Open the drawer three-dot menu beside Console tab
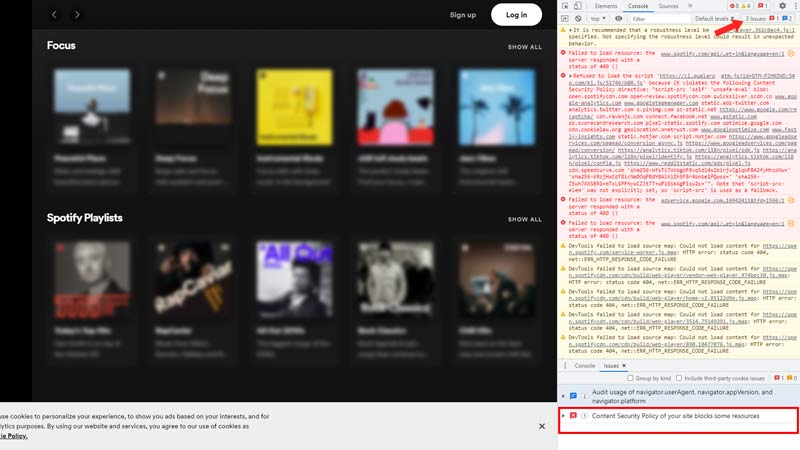This screenshot has height=450, width=800. coord(565,366)
